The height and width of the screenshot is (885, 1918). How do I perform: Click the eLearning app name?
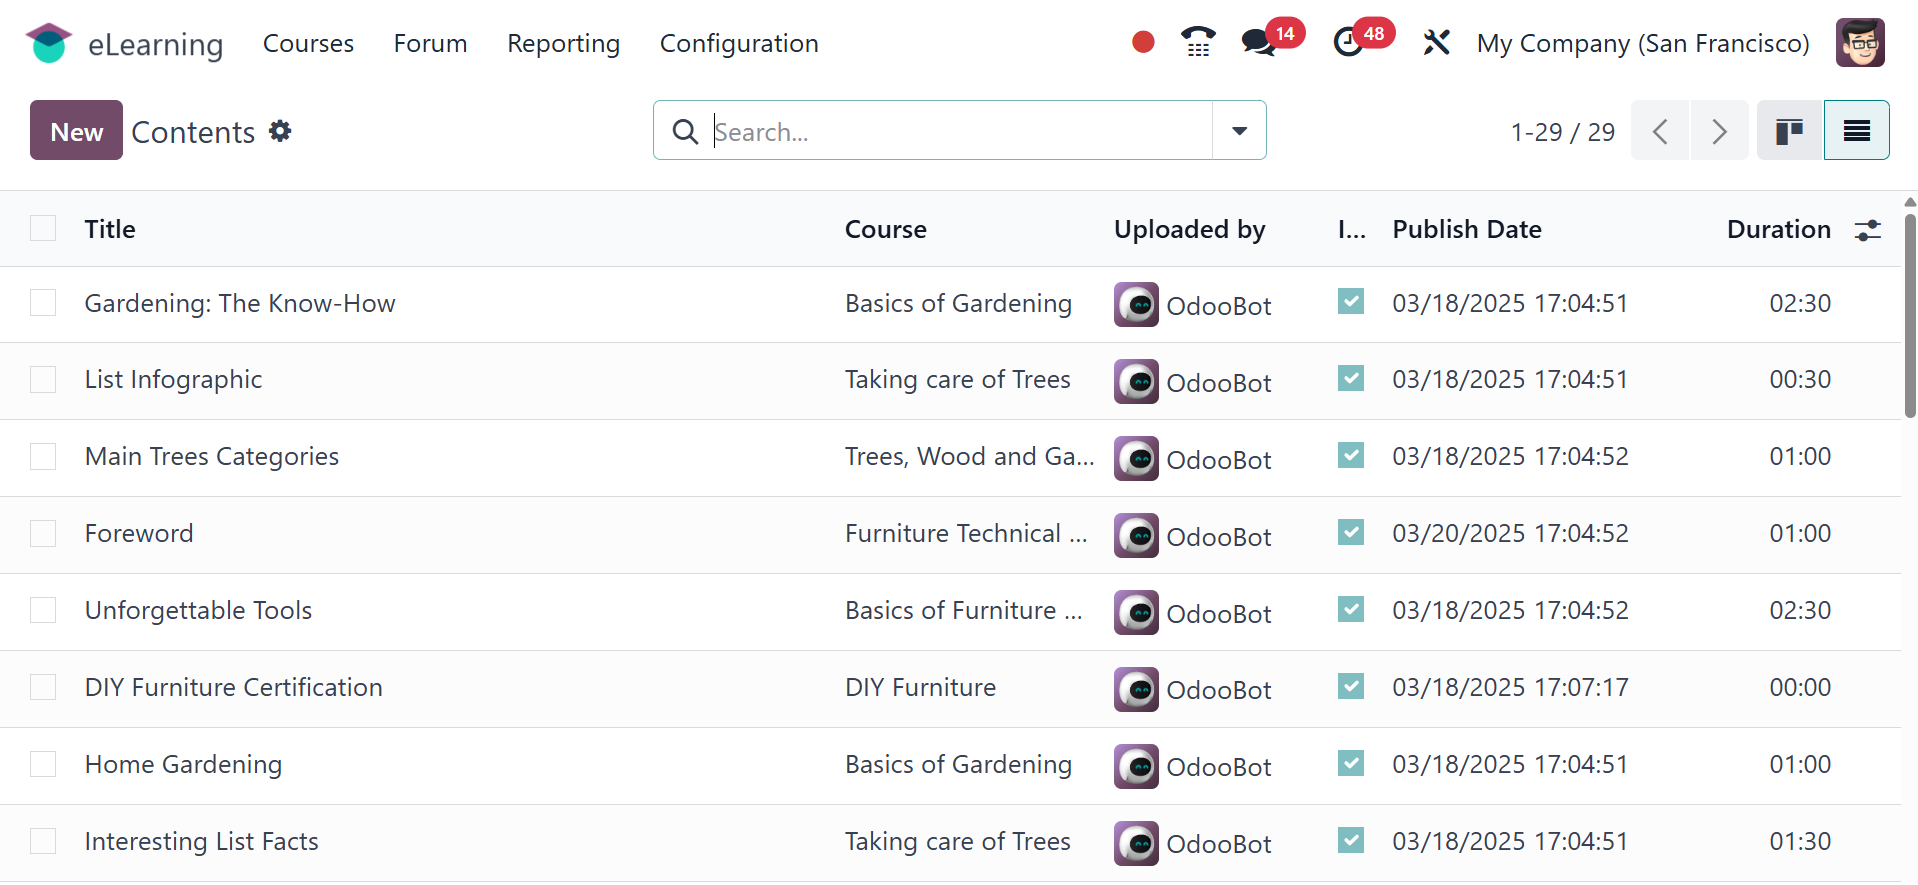coord(155,44)
